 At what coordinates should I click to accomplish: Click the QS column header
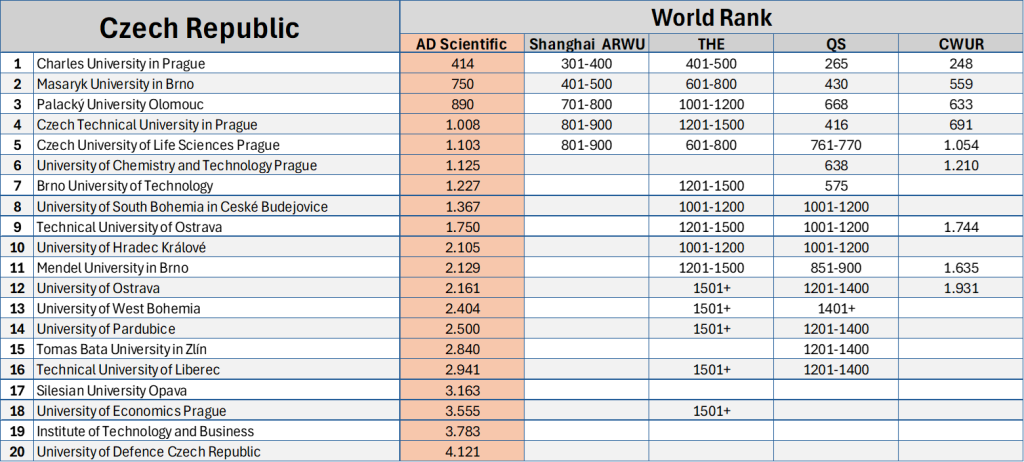click(835, 43)
